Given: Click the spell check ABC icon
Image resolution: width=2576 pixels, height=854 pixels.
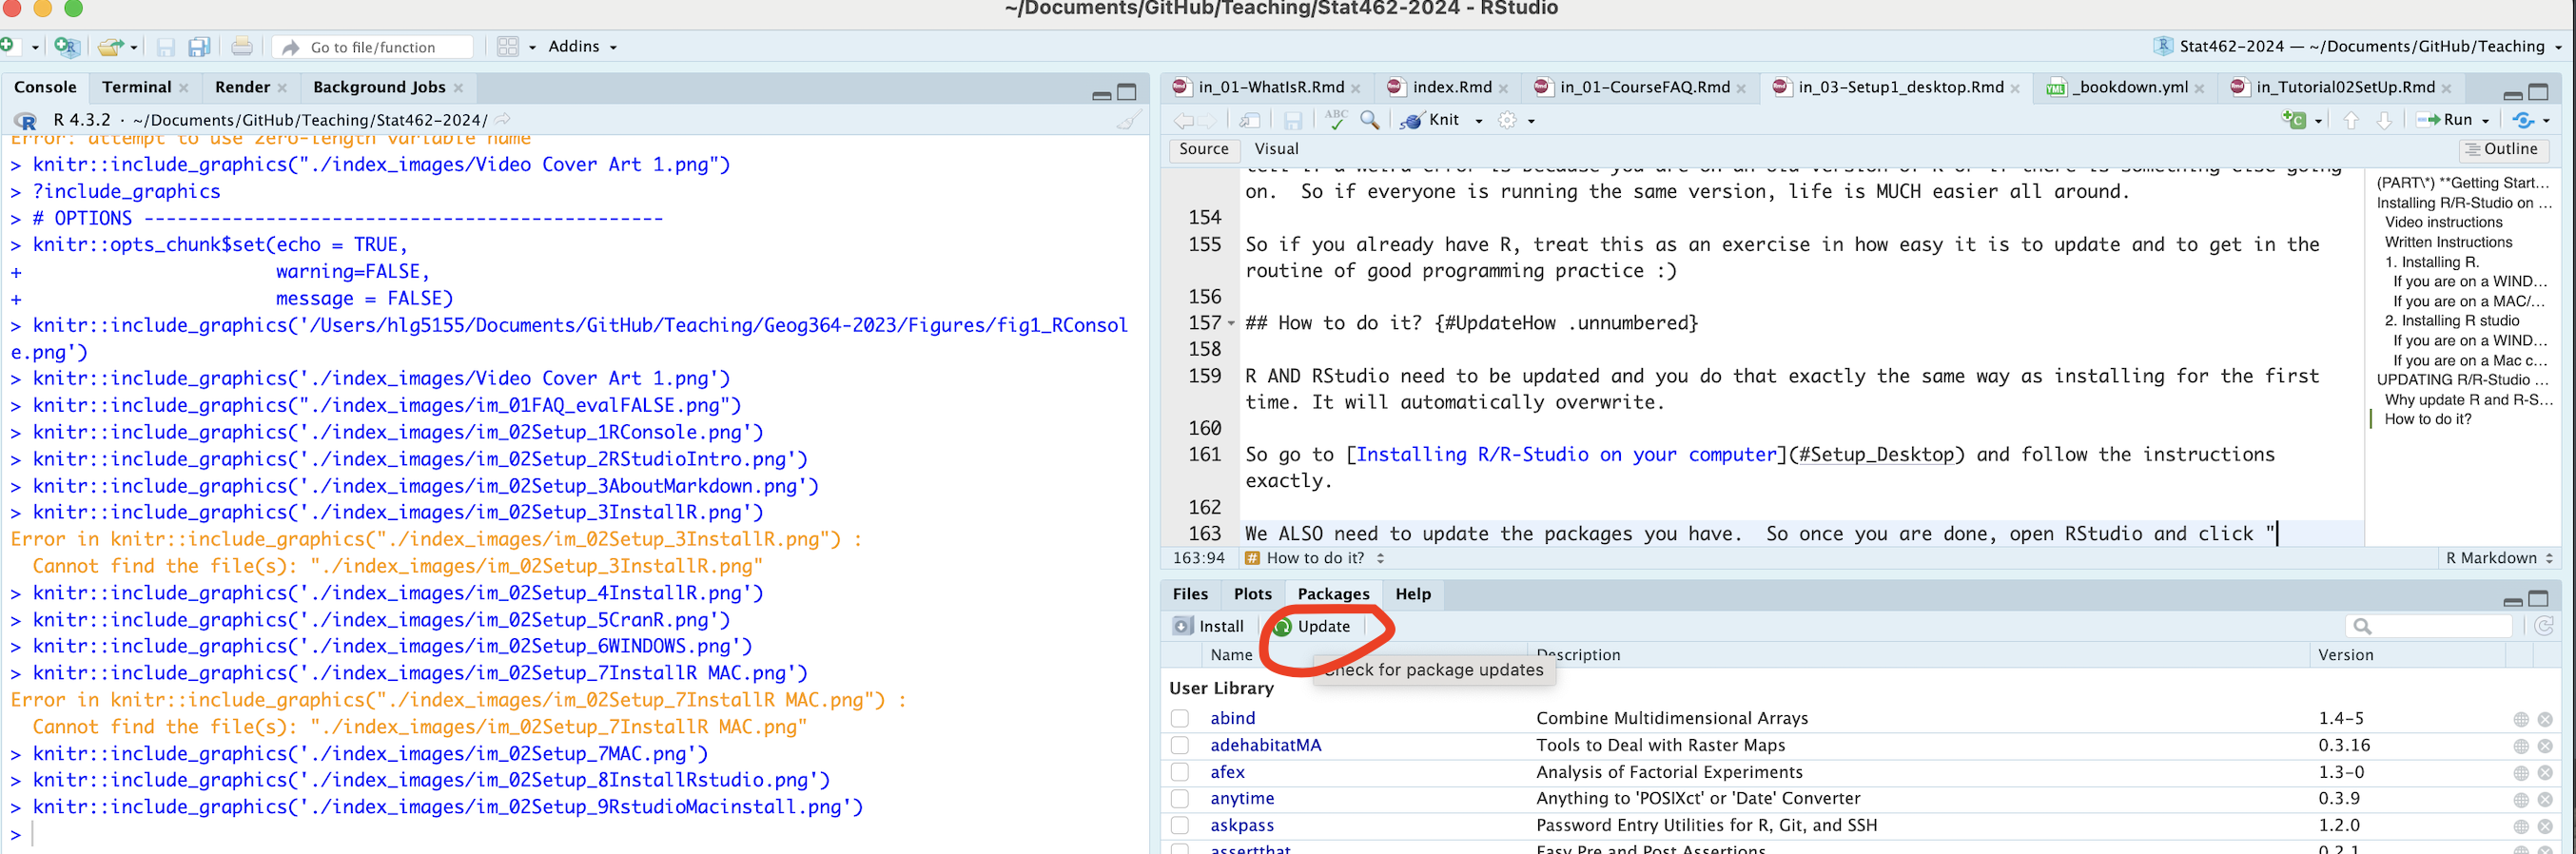Looking at the screenshot, I should pyautogui.click(x=1335, y=120).
